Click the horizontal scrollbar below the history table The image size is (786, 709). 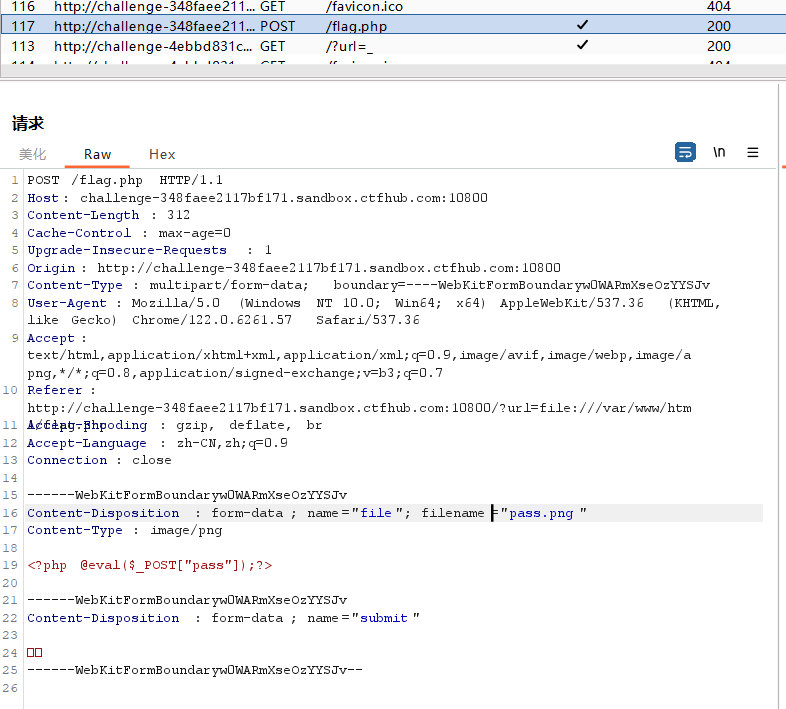[393, 71]
